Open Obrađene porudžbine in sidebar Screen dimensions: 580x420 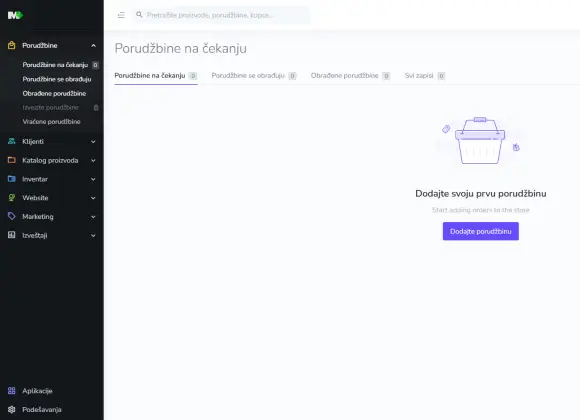point(54,94)
